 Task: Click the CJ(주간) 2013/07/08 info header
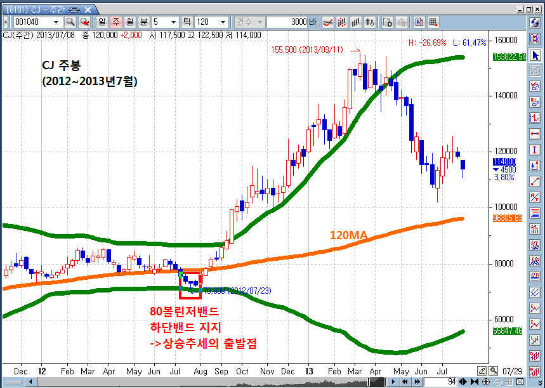click(x=38, y=35)
